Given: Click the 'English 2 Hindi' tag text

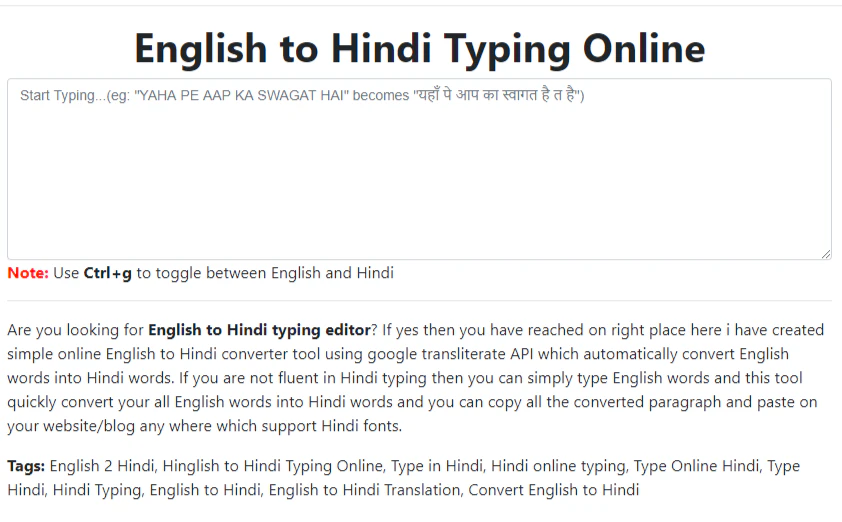Looking at the screenshot, I should click(102, 466).
